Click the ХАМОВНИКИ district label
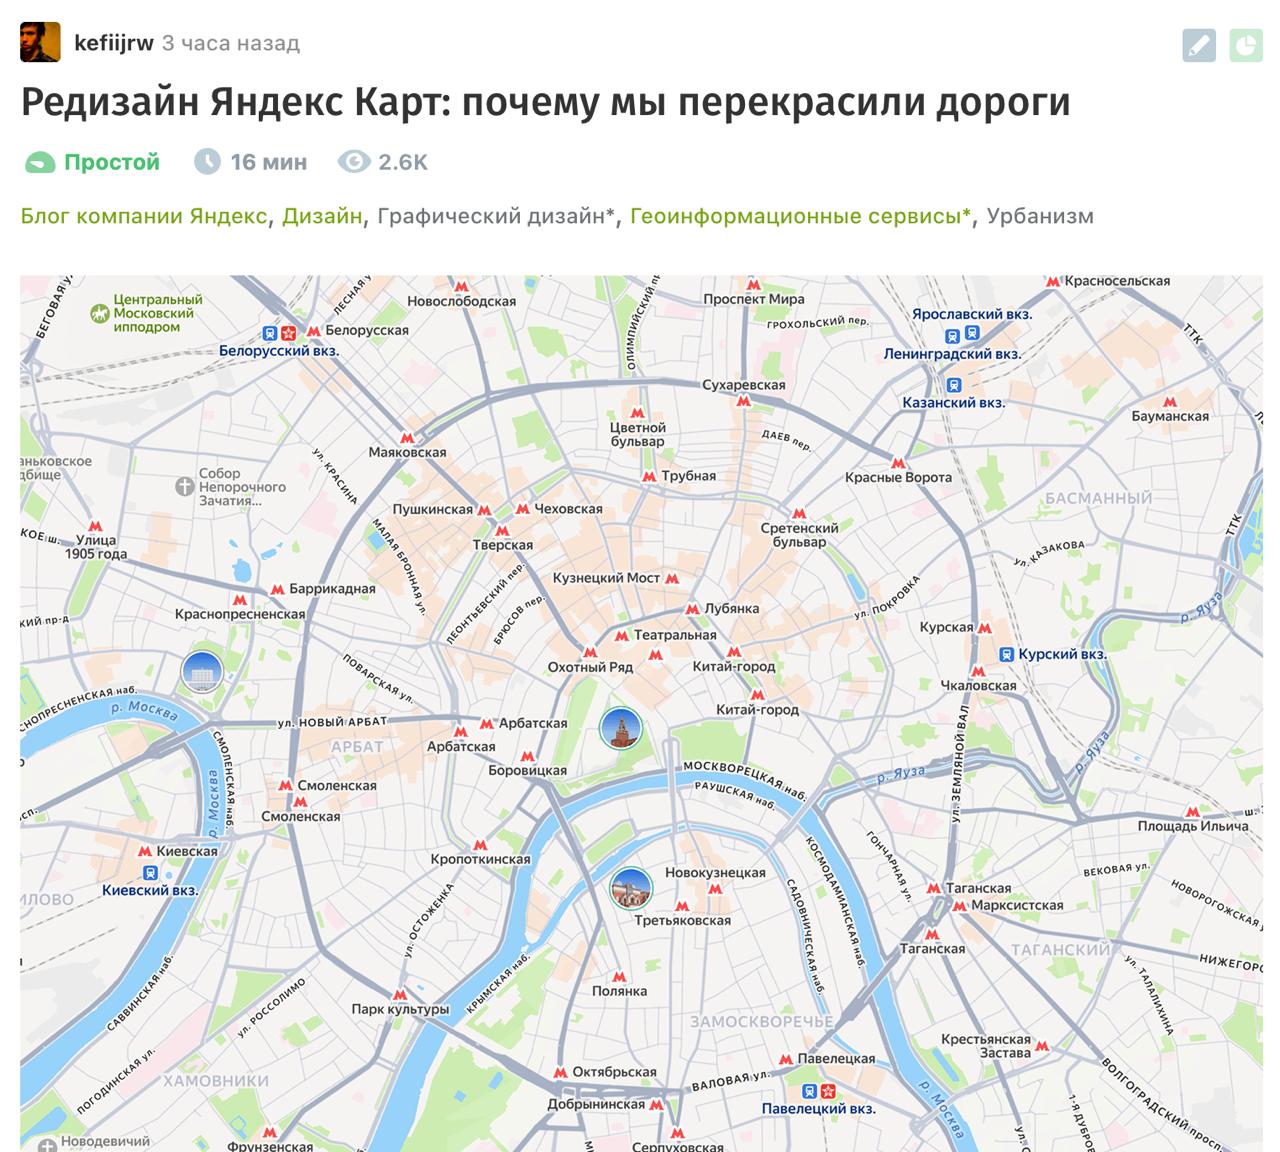1280x1152 pixels. [x=216, y=1081]
